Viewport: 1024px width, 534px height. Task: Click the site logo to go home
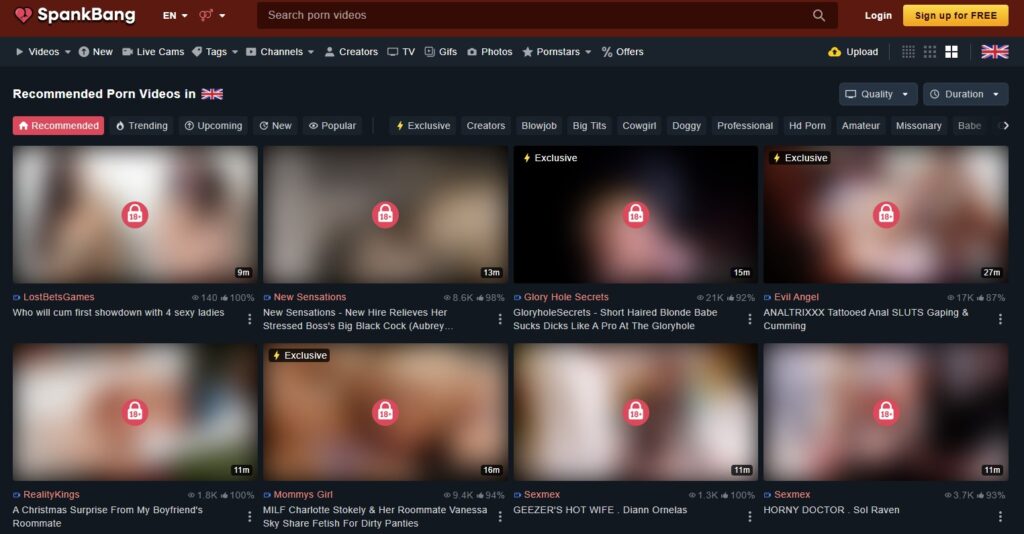[75, 15]
